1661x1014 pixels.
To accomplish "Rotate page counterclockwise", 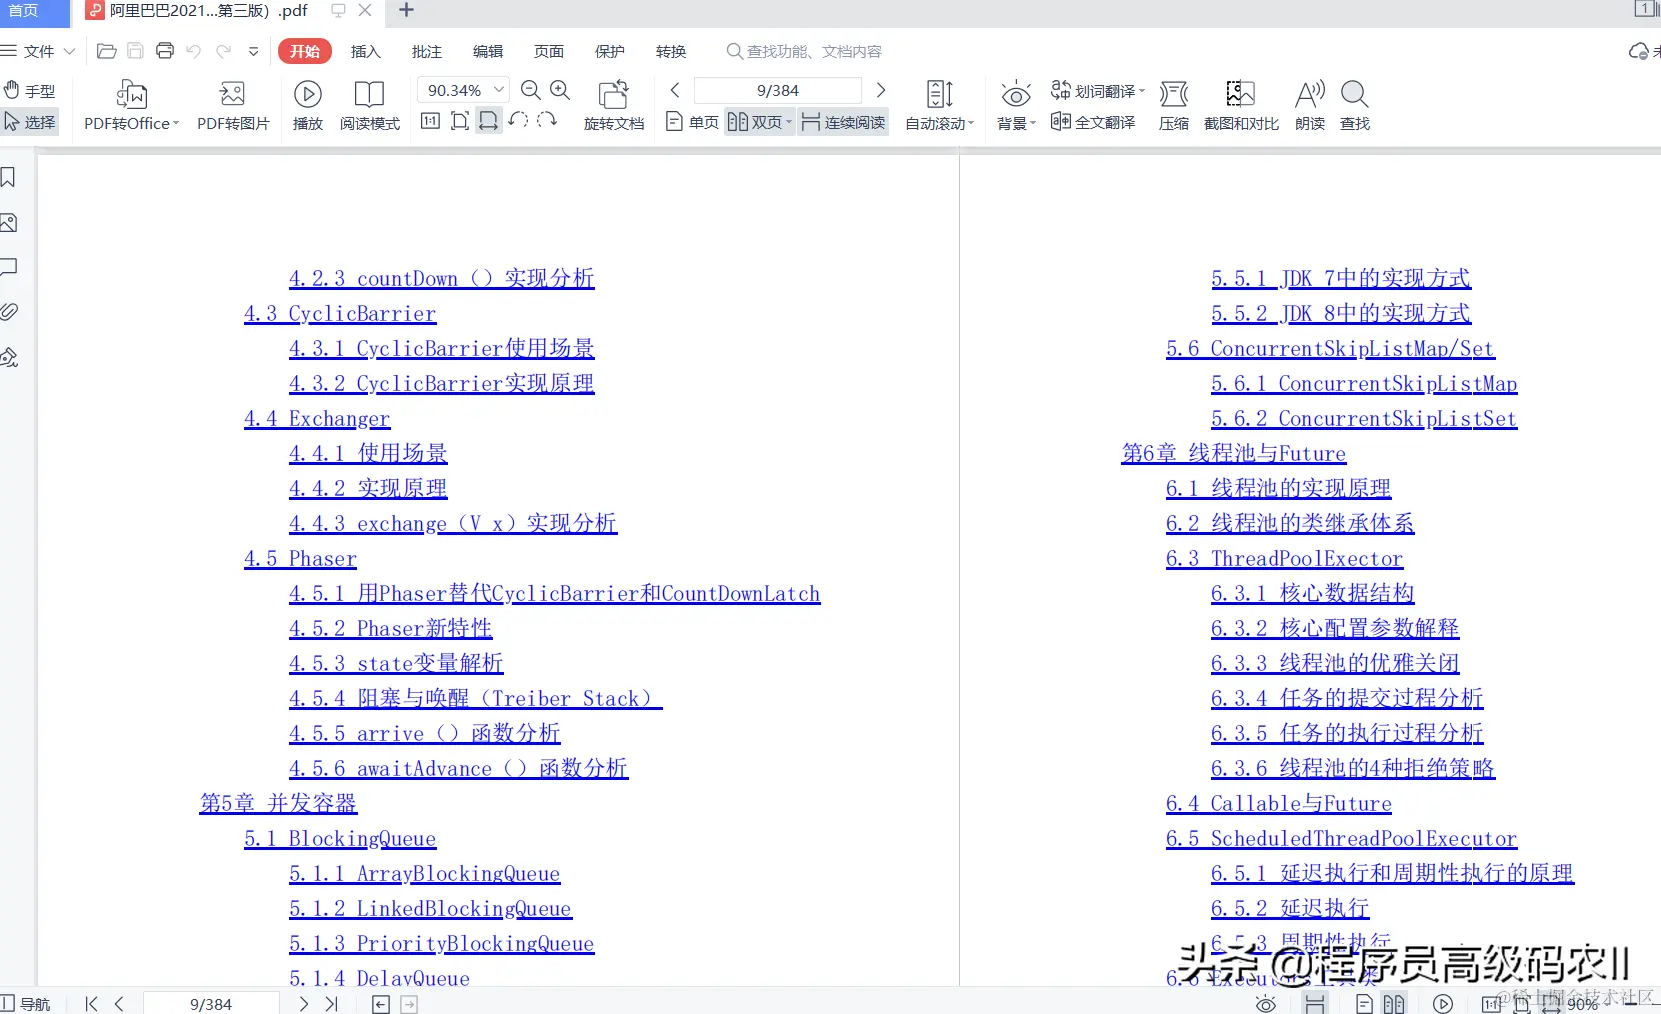I will [518, 121].
